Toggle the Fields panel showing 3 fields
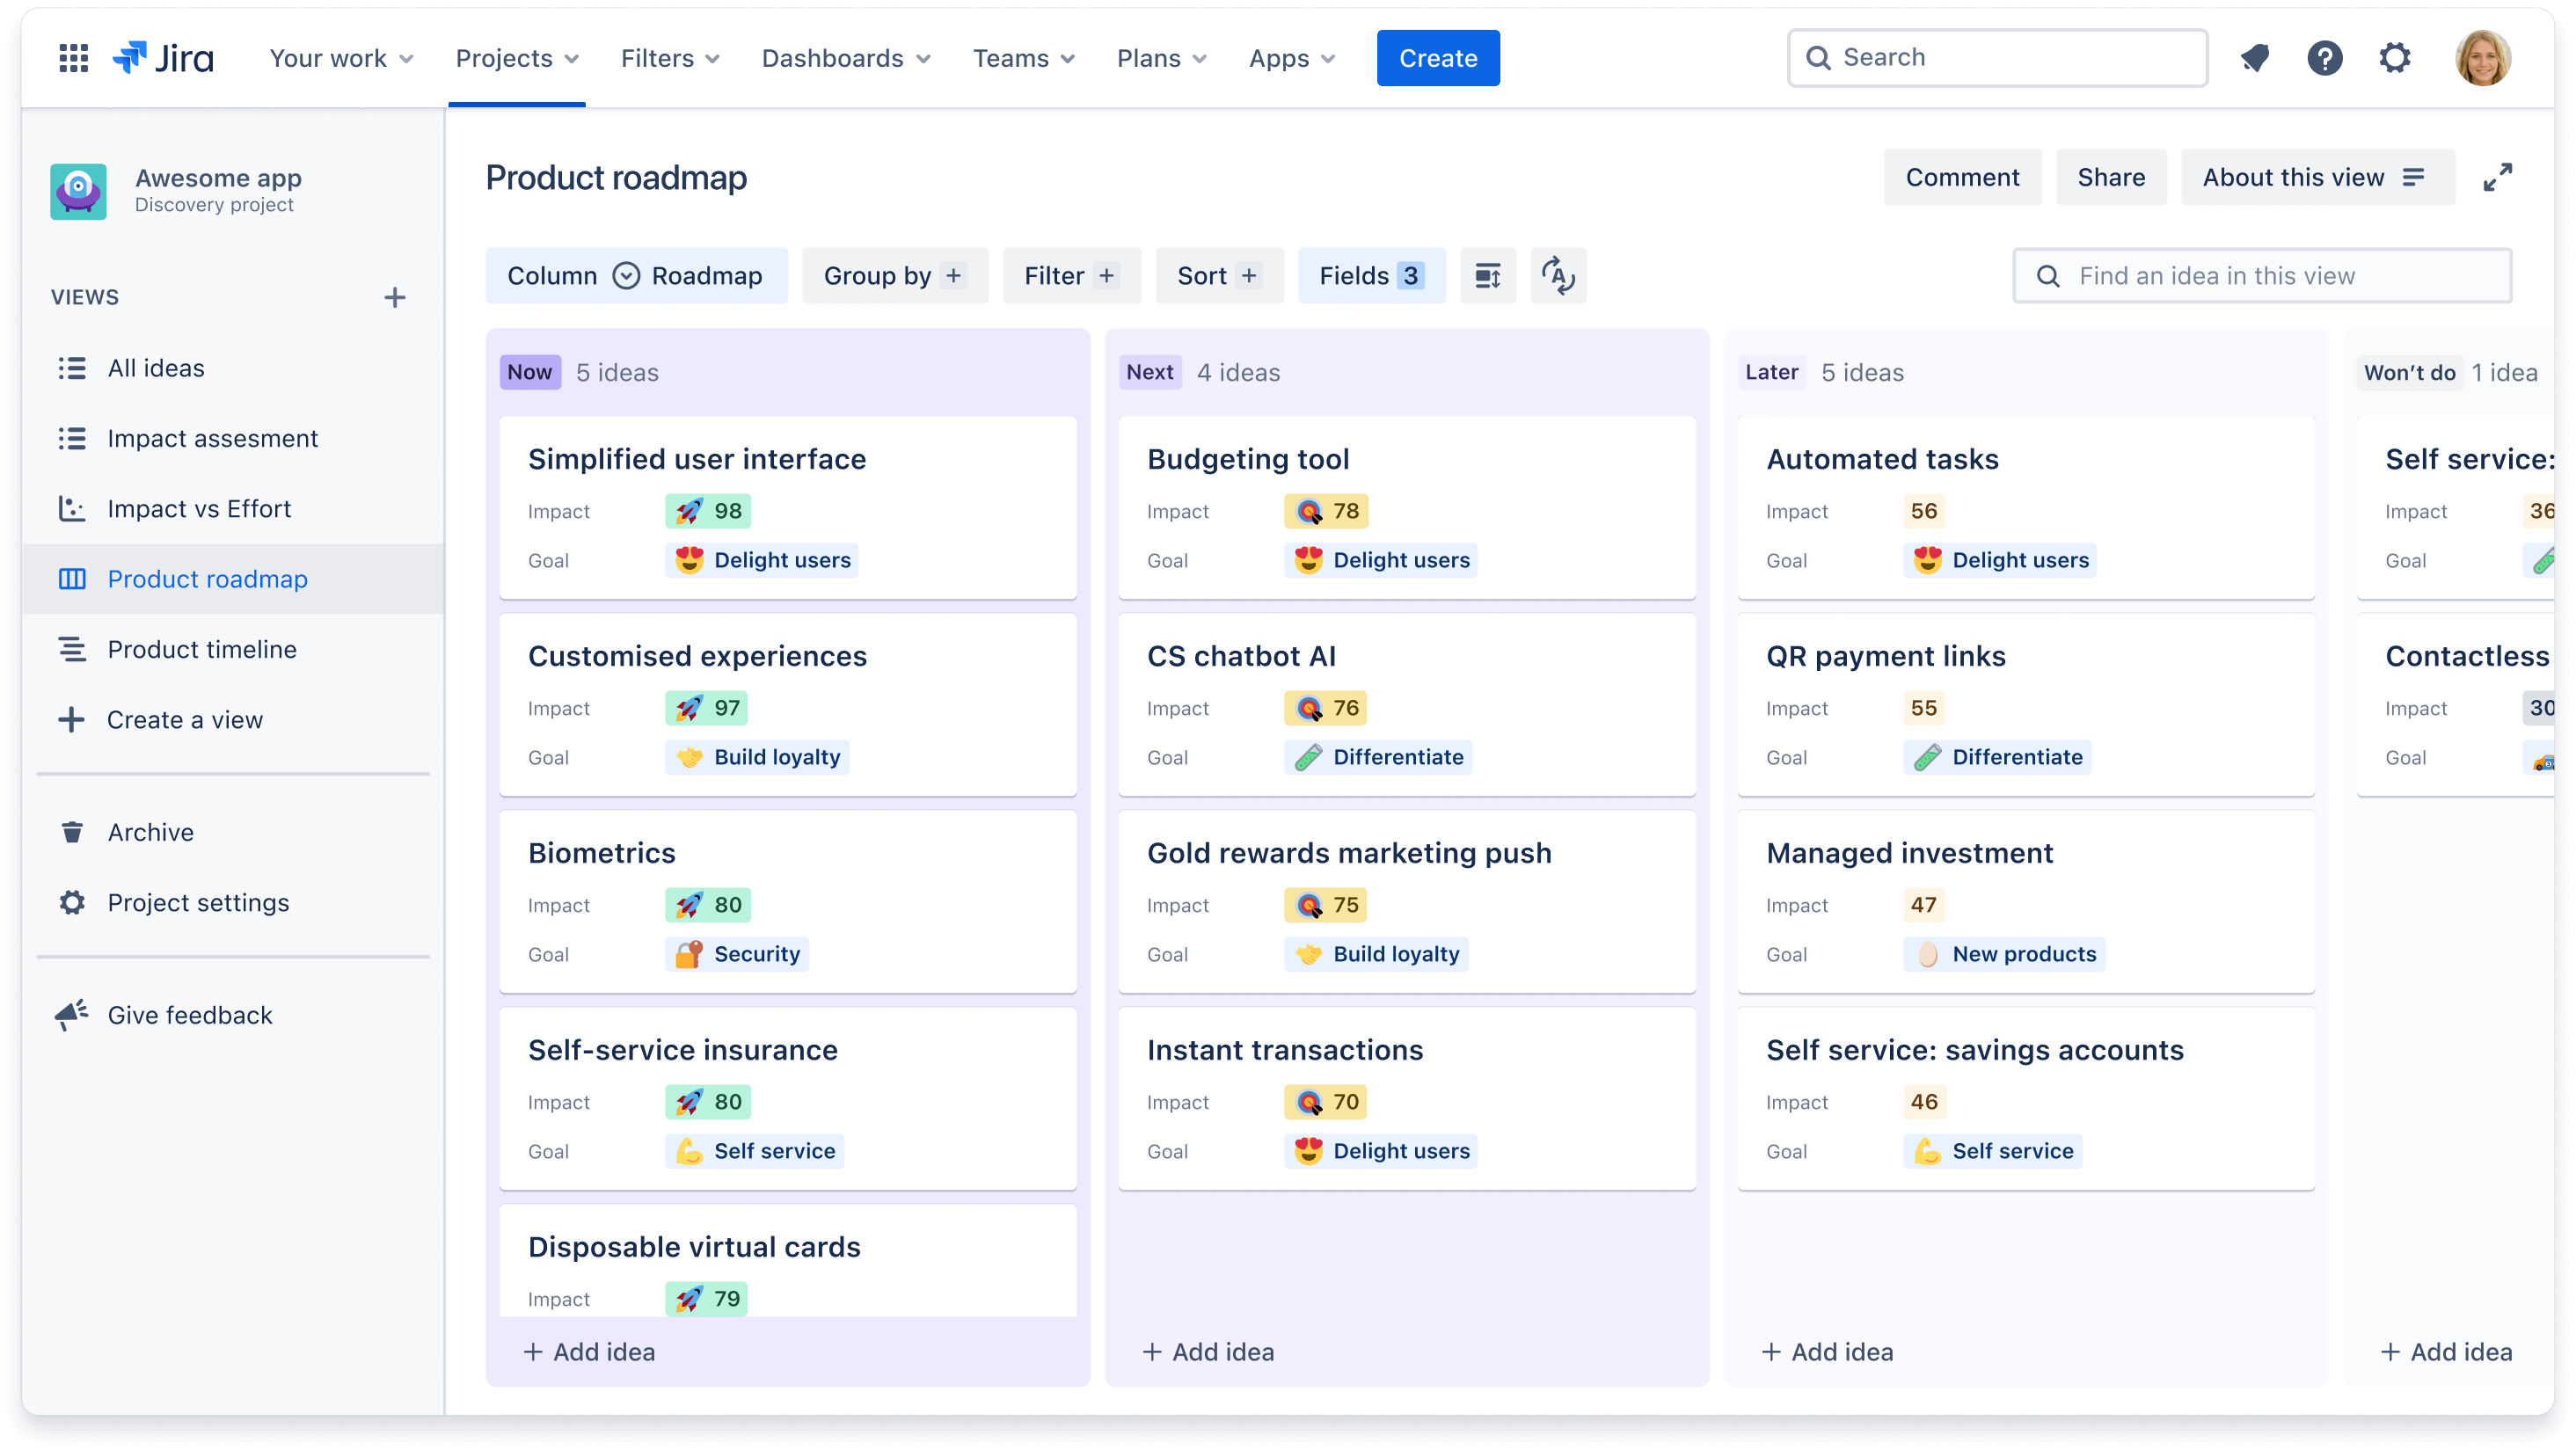2576x1450 pixels. pyautogui.click(x=1371, y=274)
